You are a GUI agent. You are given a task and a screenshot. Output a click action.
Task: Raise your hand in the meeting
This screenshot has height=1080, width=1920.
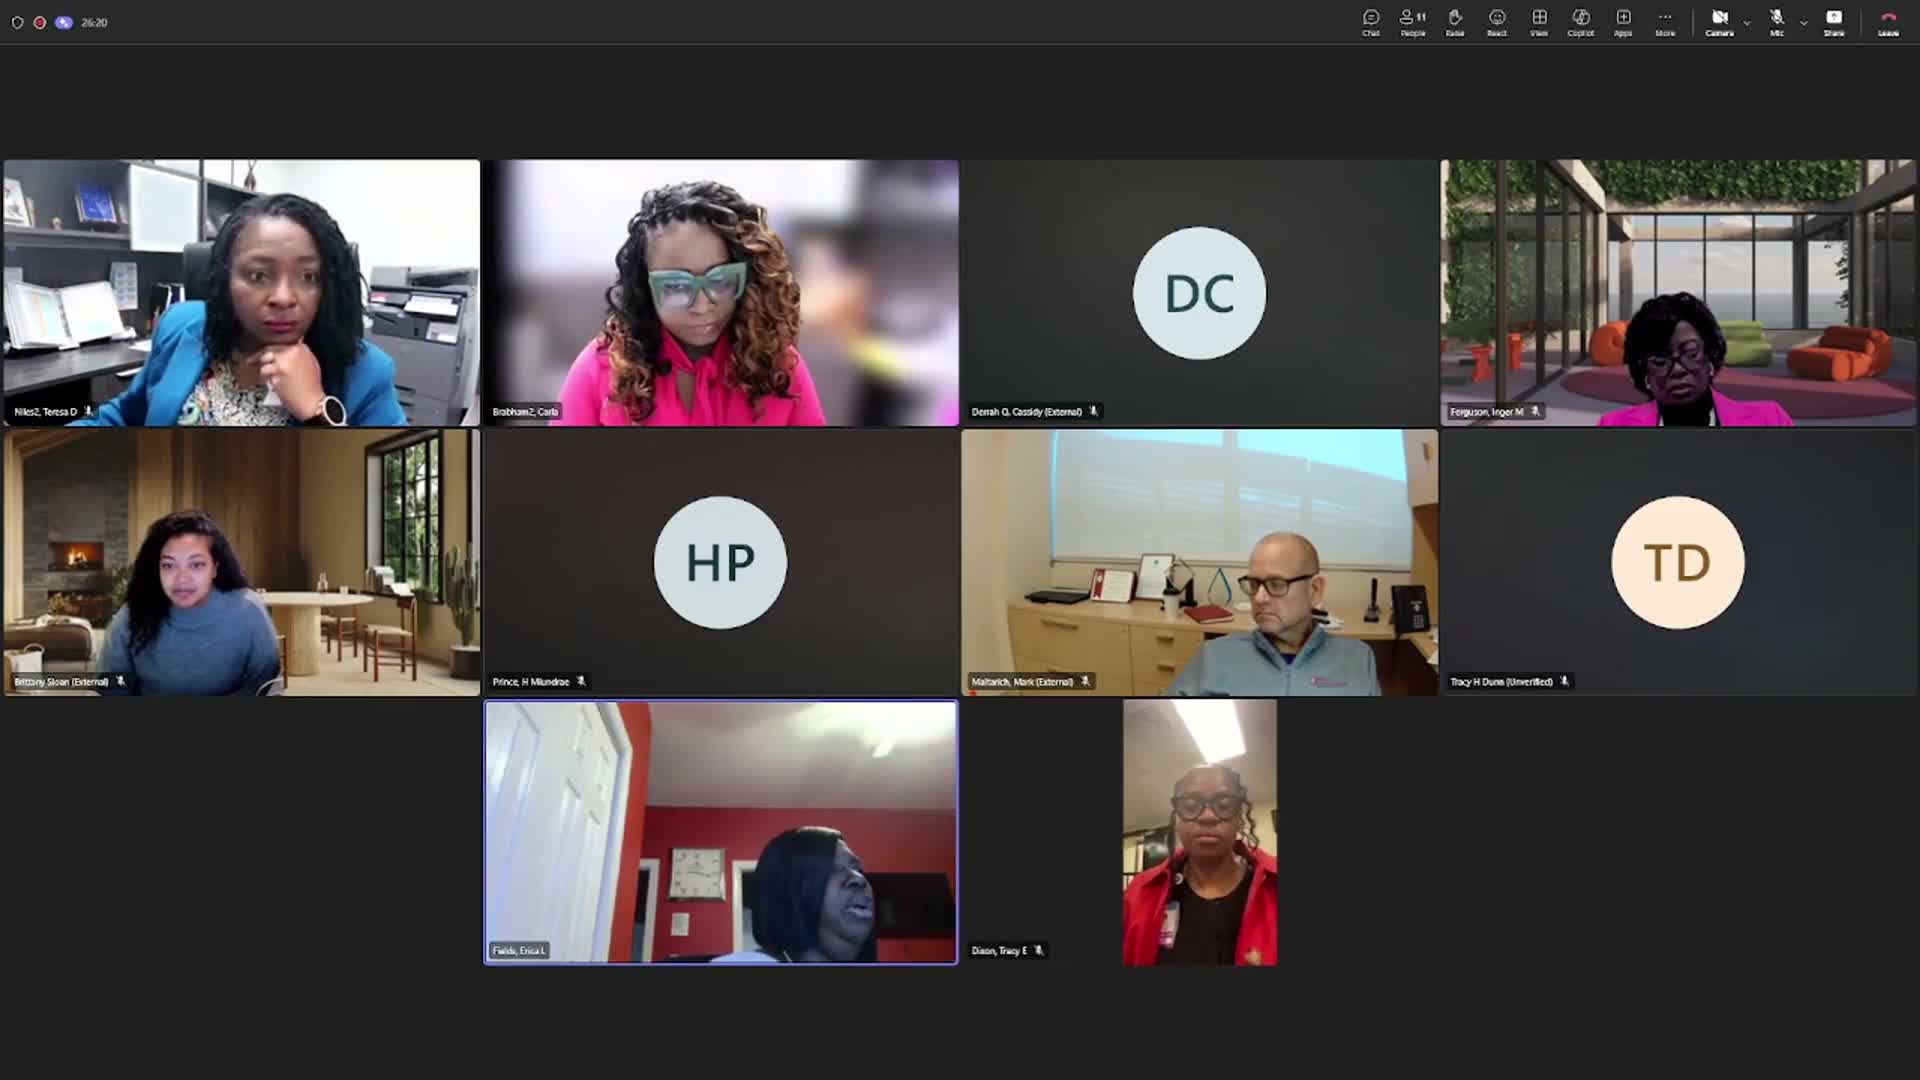1455,22
